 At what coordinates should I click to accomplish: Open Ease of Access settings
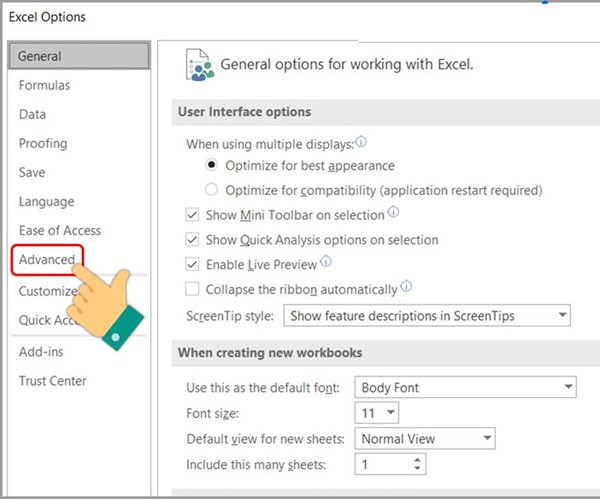(x=60, y=230)
